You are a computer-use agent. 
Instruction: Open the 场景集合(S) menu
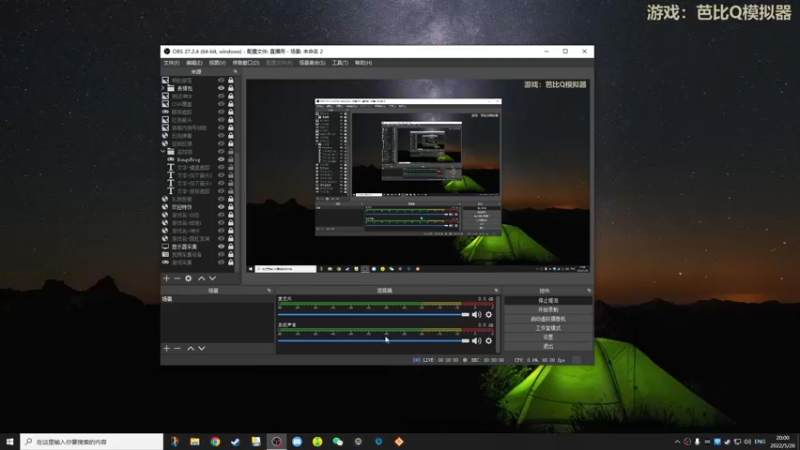(x=312, y=63)
